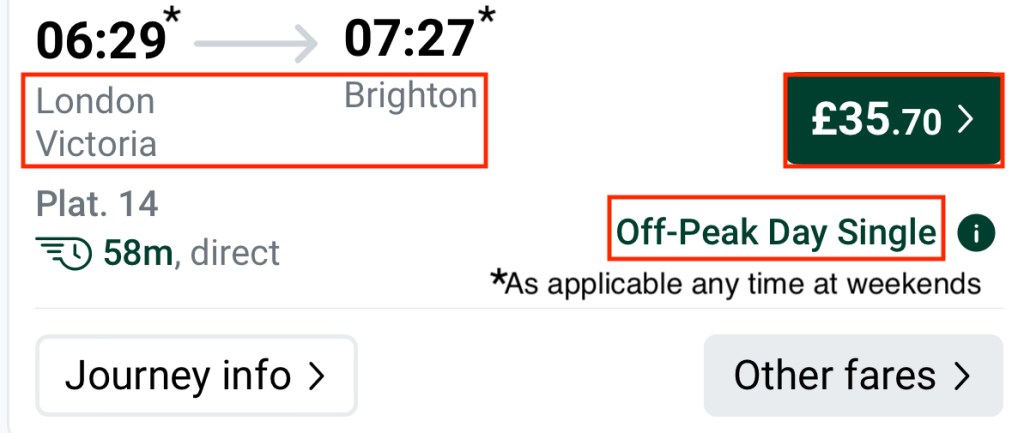Click the 06:29 departure time
1024x433 pixels.
(100, 41)
